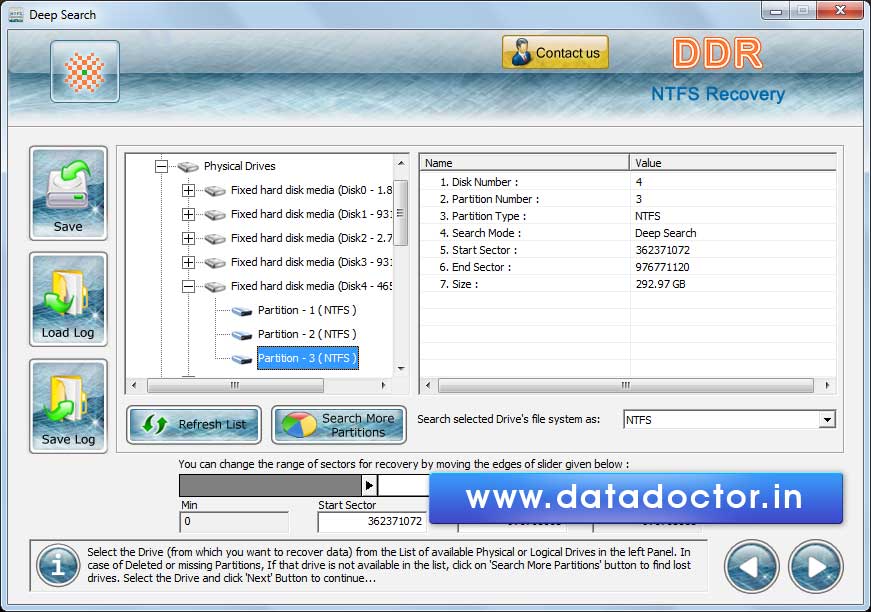Select Fixed hard disk media Disk0 label
Screen dimensions: 871x612
pyautogui.click(x=312, y=190)
